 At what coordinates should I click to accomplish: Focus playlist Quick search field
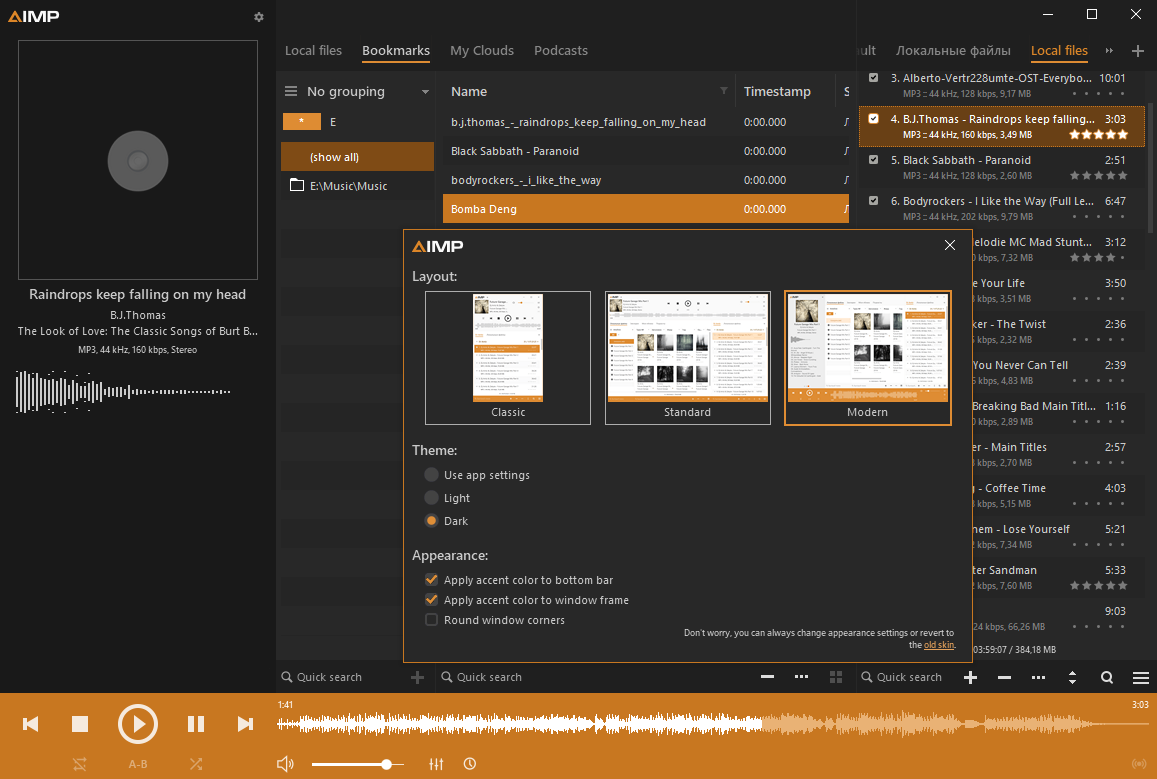click(x=908, y=677)
